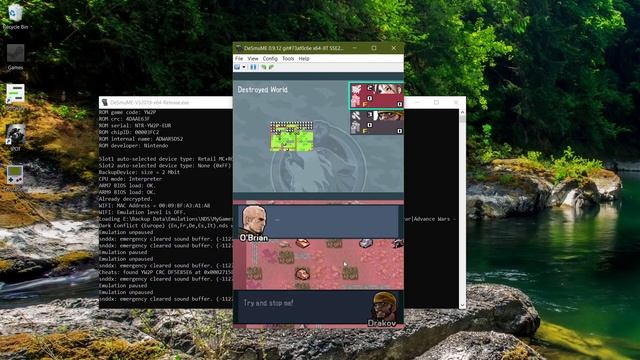Image resolution: width=640 pixels, height=360 pixels.
Task: Click the green minimap on the top screen
Action: pyautogui.click(x=291, y=136)
